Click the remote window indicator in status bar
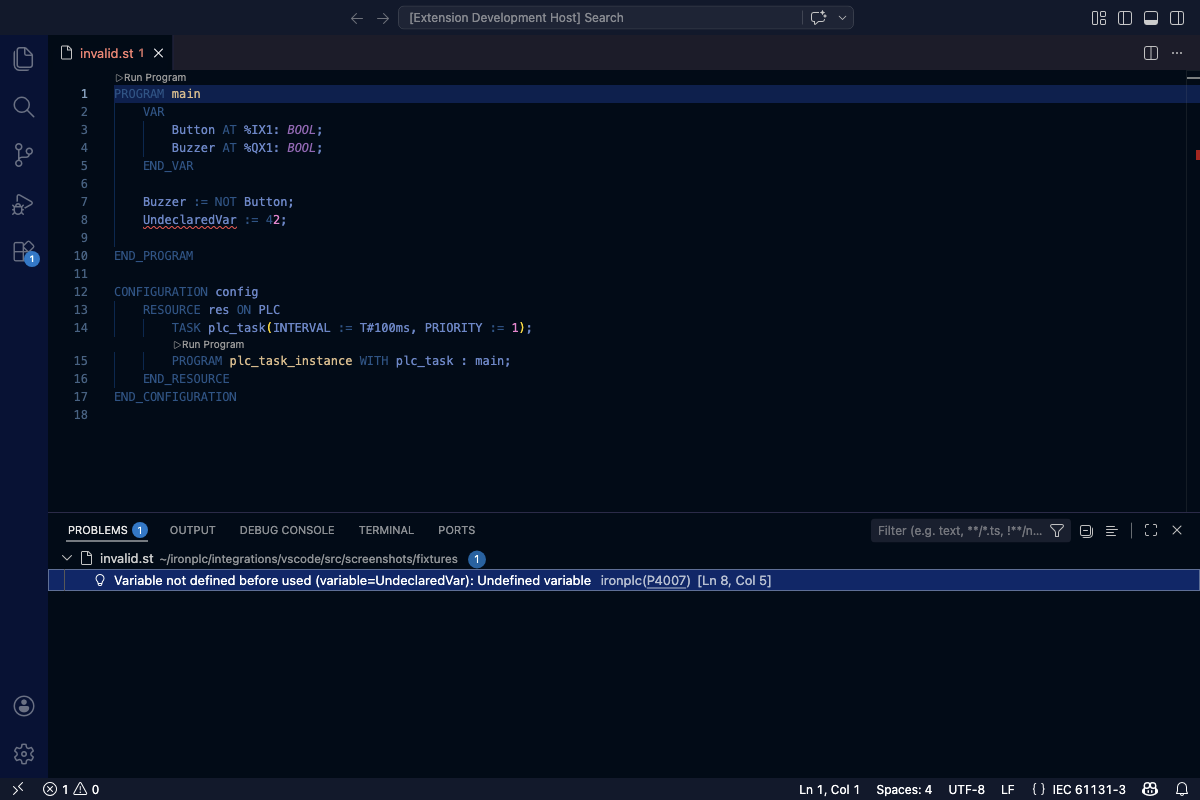 tap(17, 789)
